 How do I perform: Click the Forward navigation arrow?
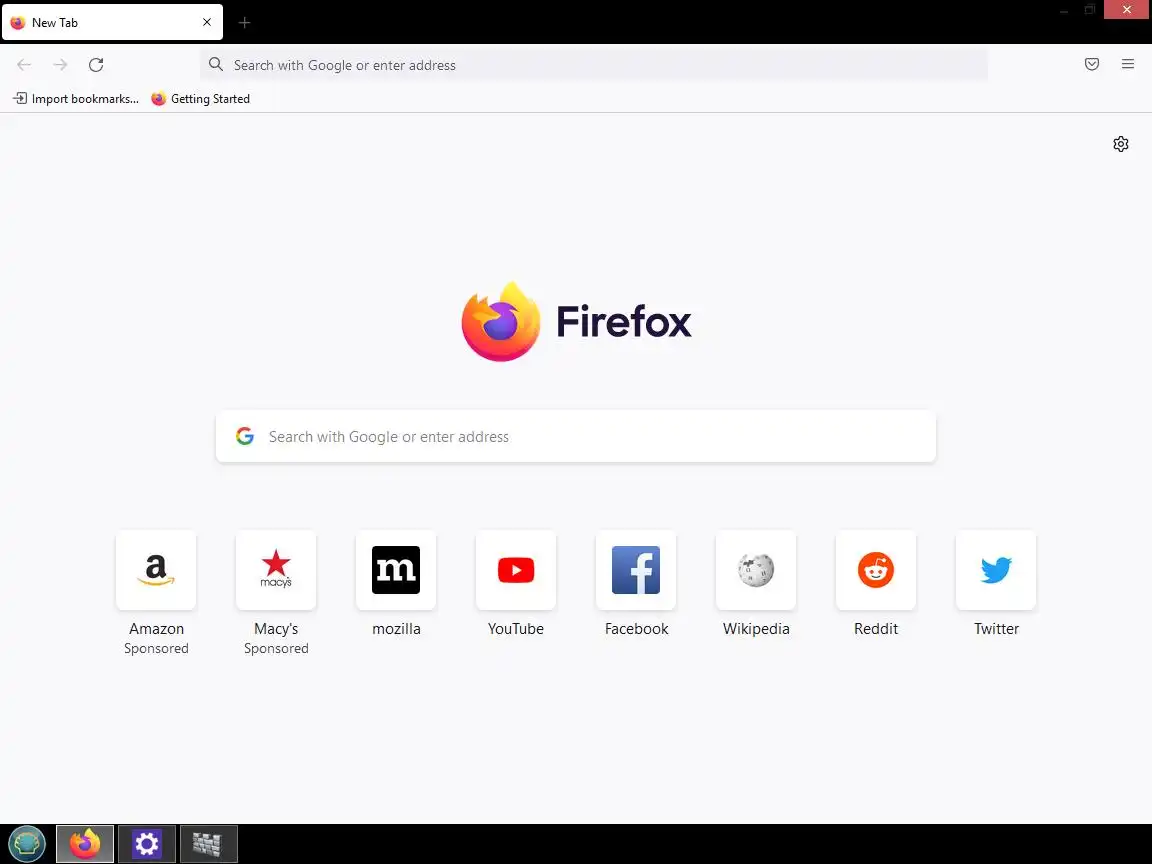[60, 65]
